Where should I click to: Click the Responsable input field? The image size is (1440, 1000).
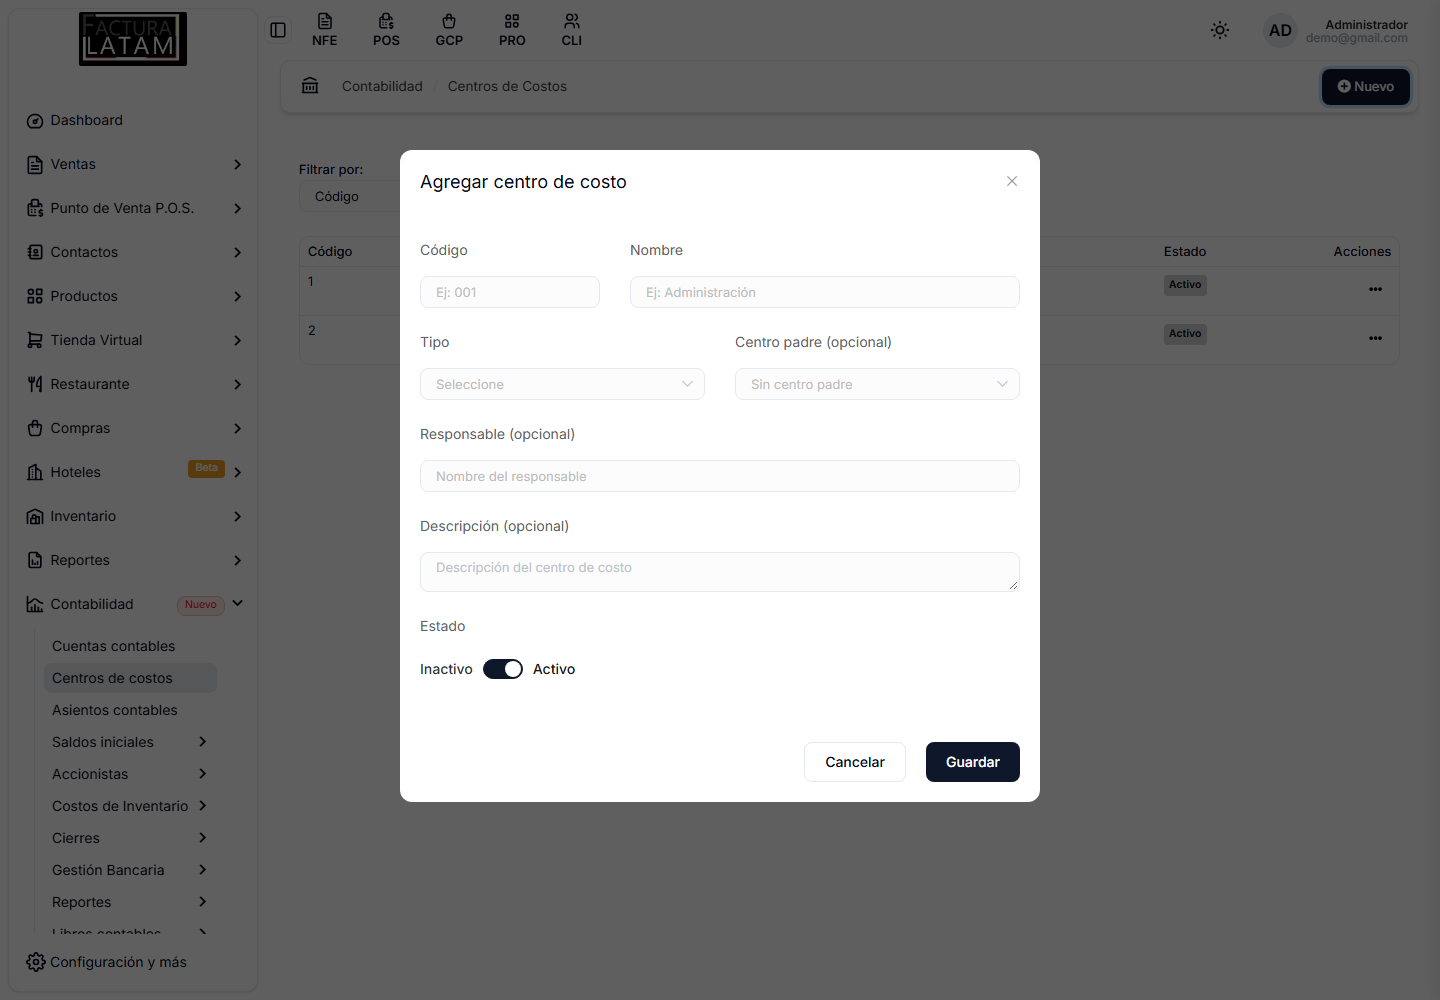click(x=720, y=476)
